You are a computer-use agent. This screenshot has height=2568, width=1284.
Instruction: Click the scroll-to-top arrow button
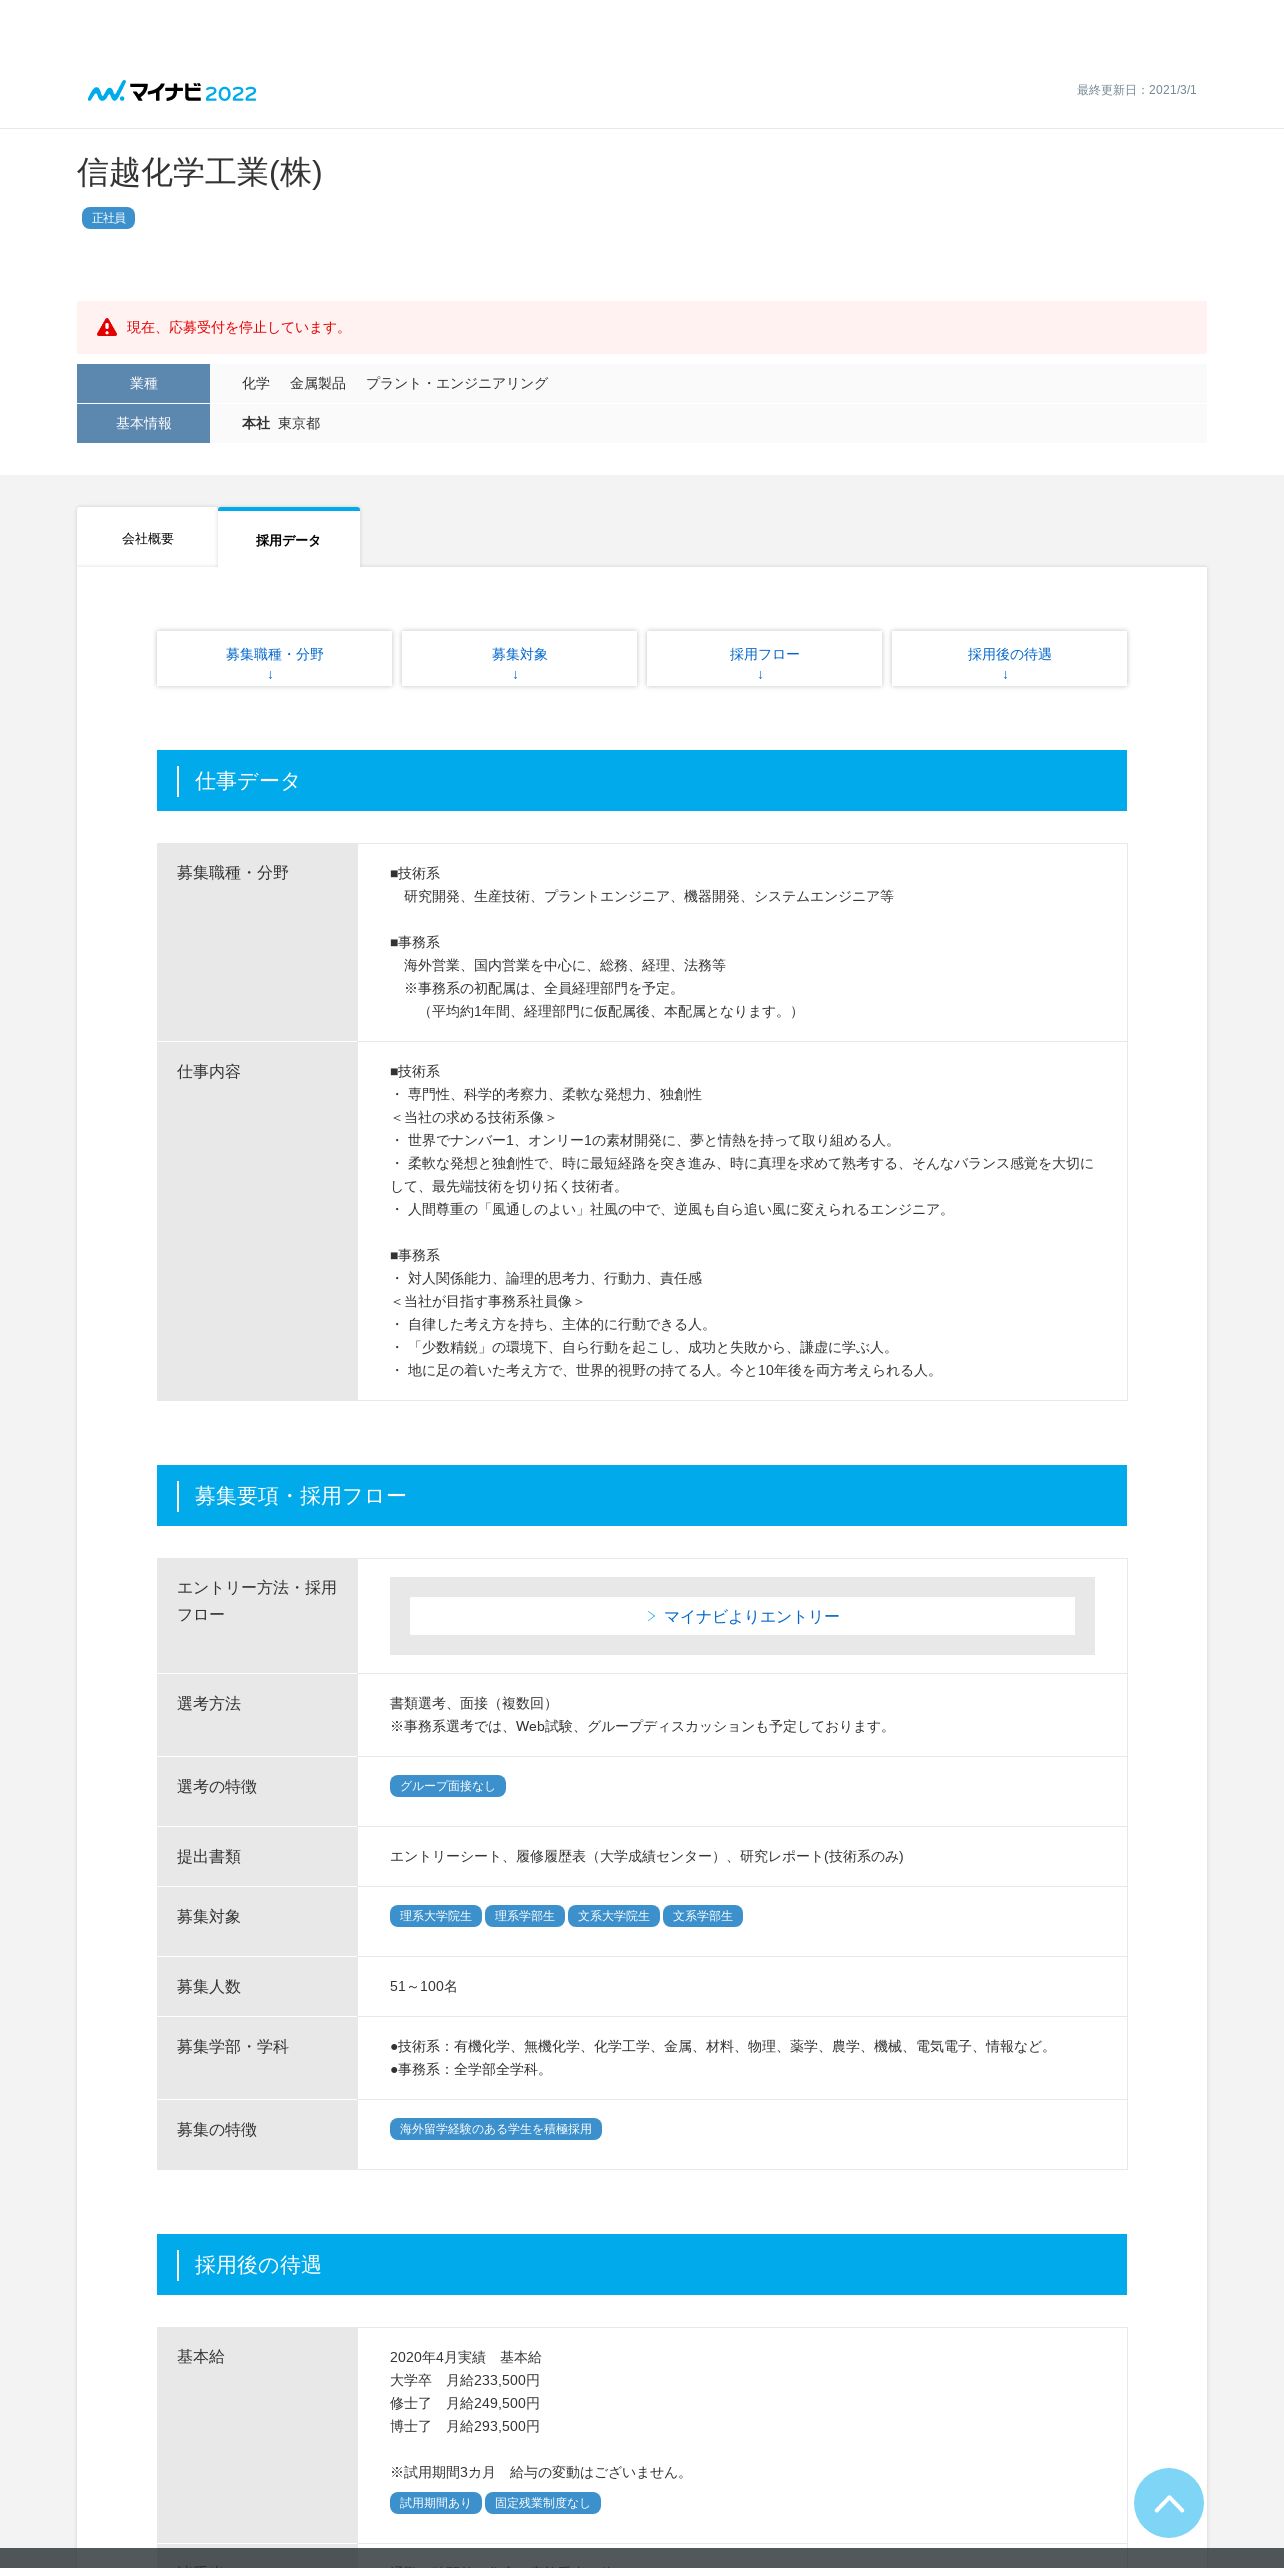1168,2502
